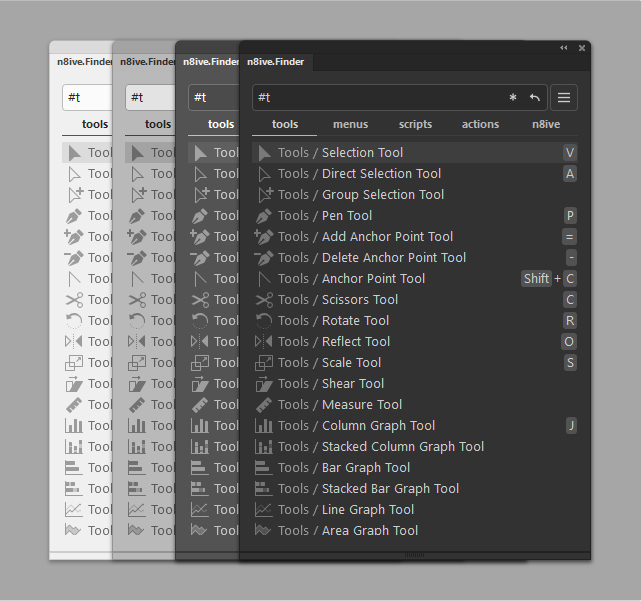Click the Stacked Bar Graph Tool icon

tap(264, 489)
